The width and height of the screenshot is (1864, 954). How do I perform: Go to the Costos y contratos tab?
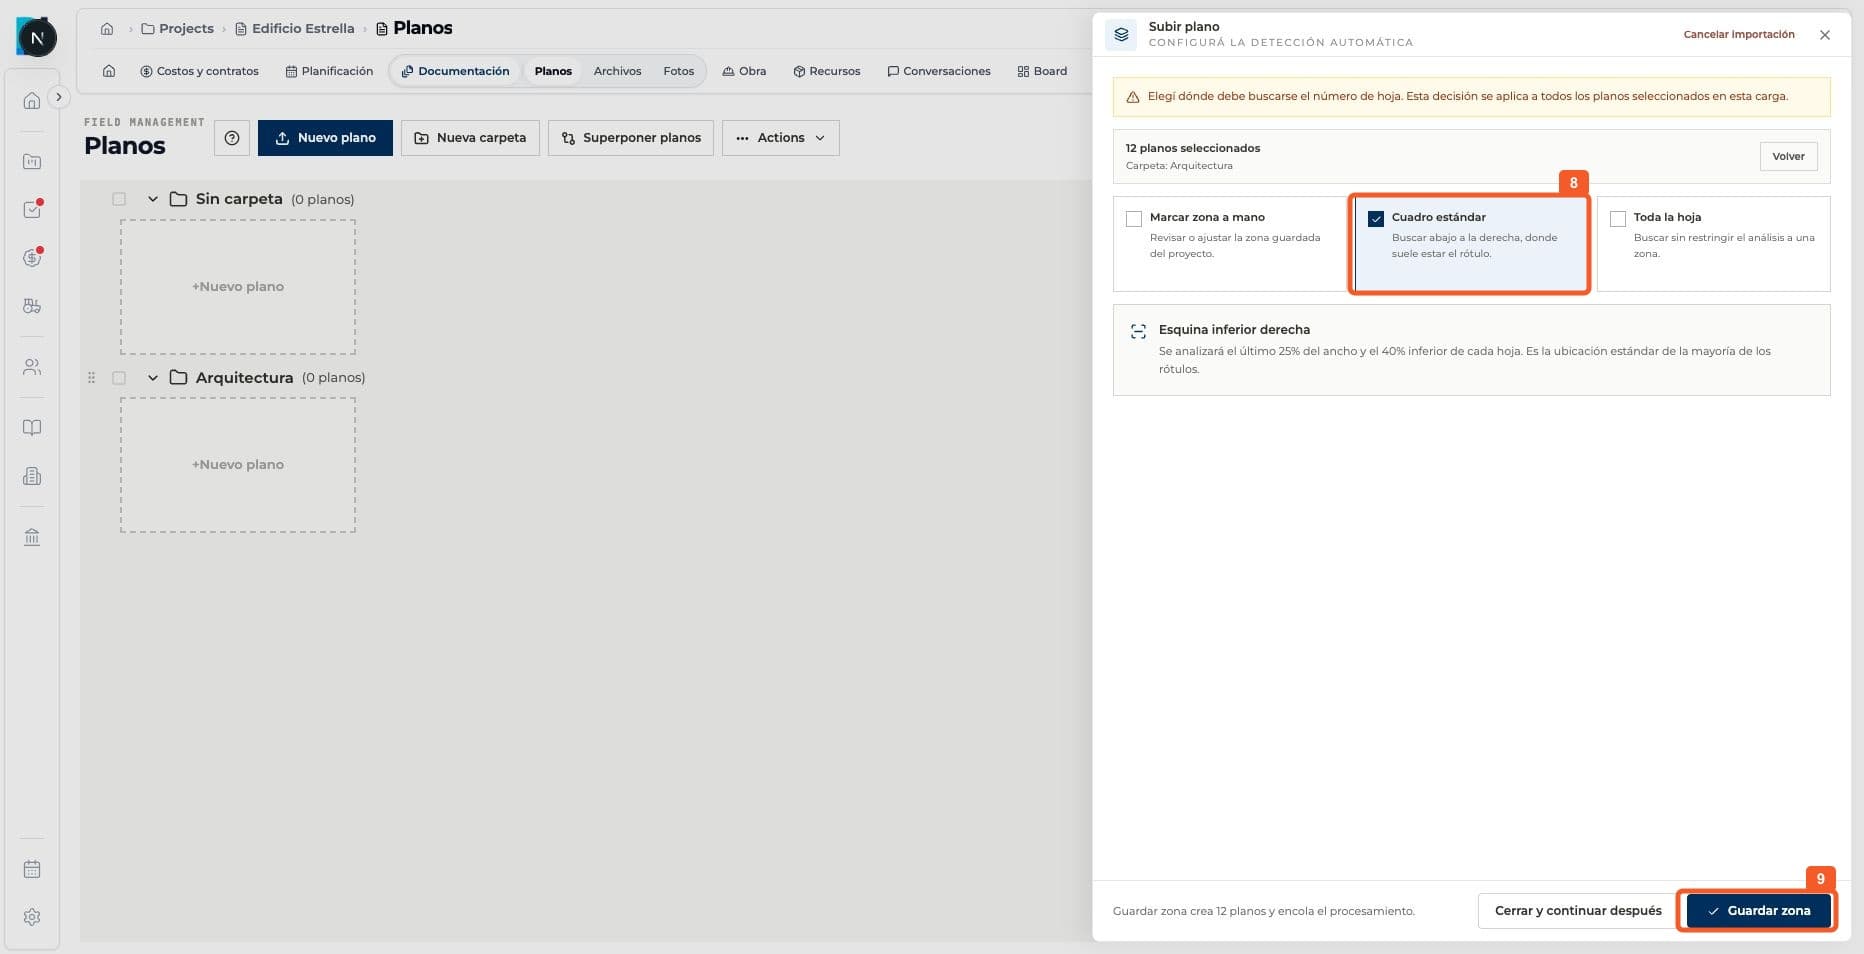(200, 71)
